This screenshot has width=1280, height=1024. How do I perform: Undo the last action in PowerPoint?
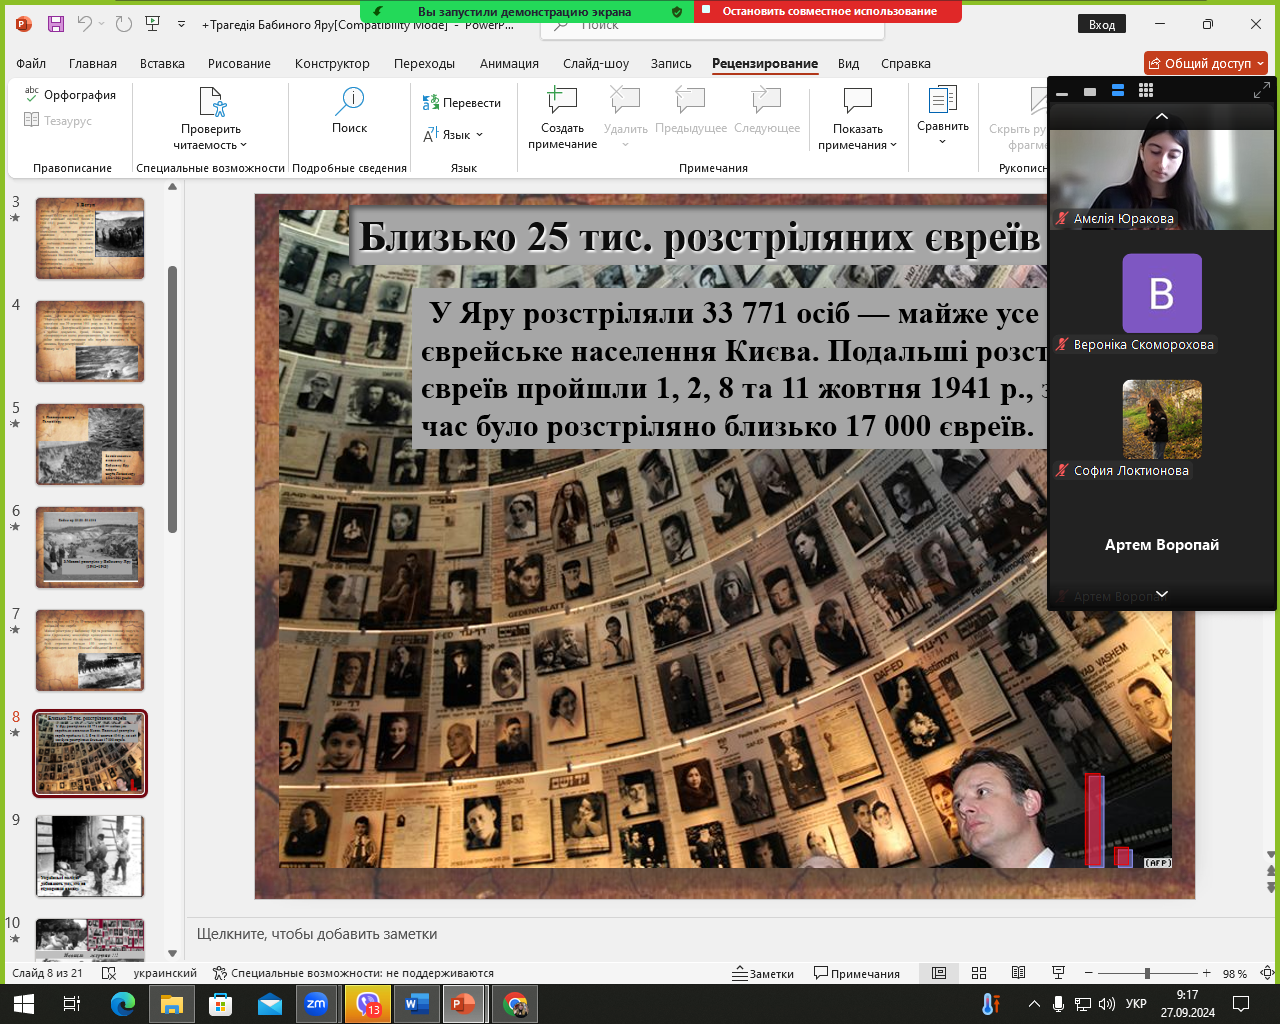(x=85, y=24)
